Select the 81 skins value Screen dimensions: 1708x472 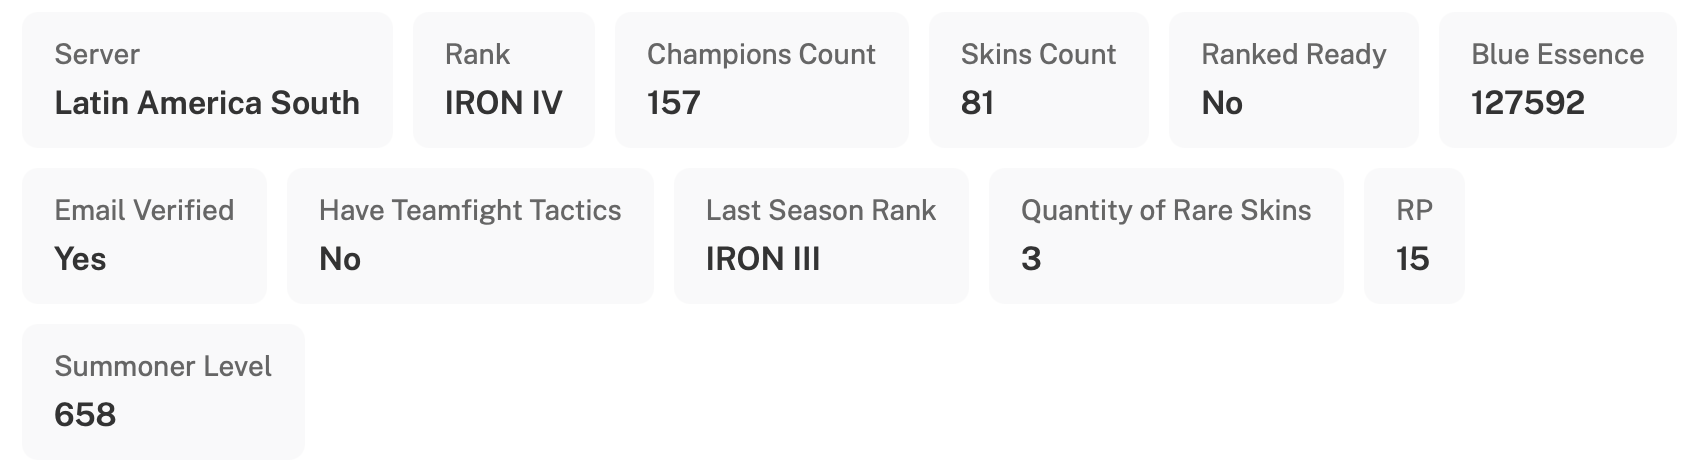tap(977, 103)
